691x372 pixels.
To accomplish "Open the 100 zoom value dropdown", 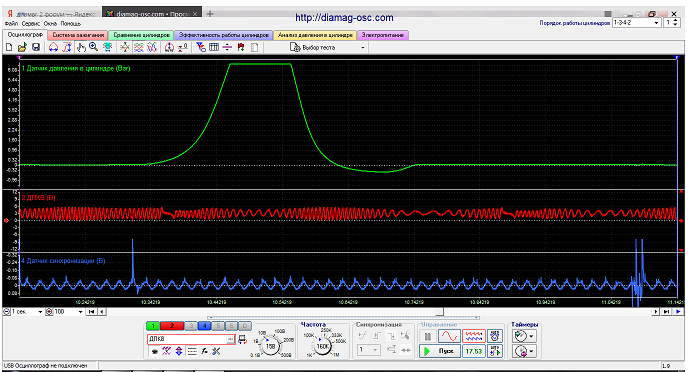I will pyautogui.click(x=80, y=312).
